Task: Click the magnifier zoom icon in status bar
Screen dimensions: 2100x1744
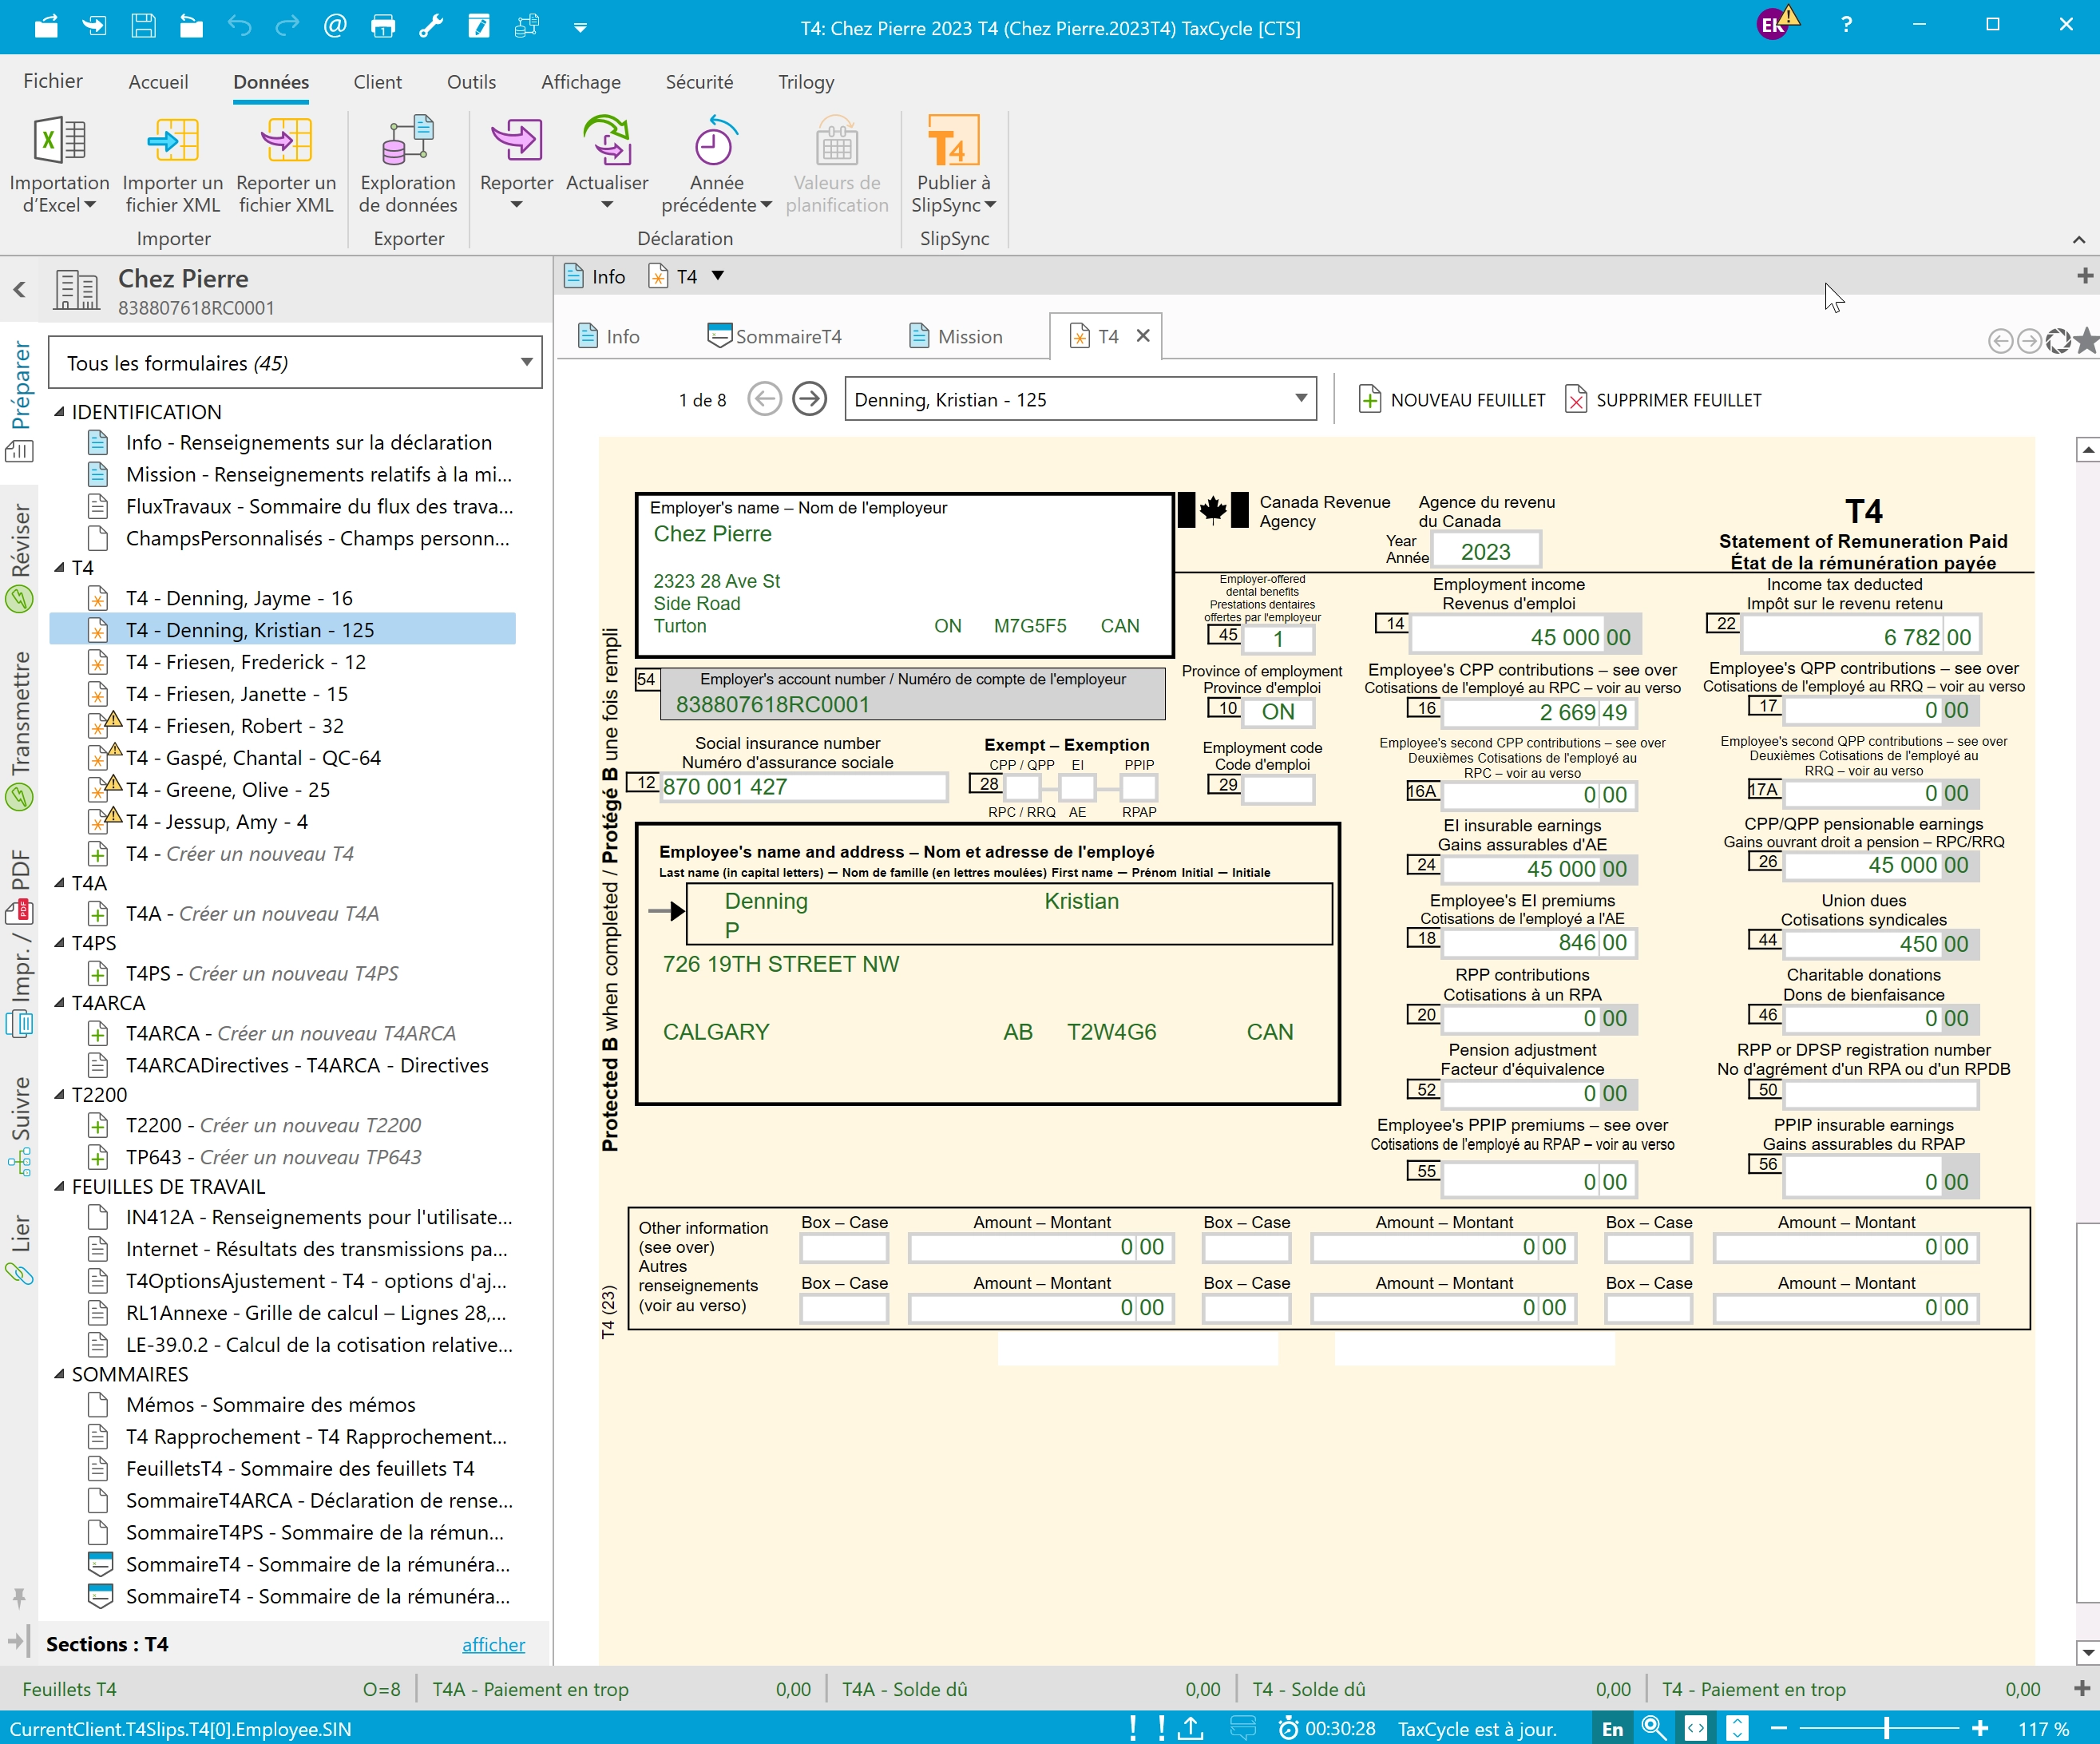Action: 1654,1728
